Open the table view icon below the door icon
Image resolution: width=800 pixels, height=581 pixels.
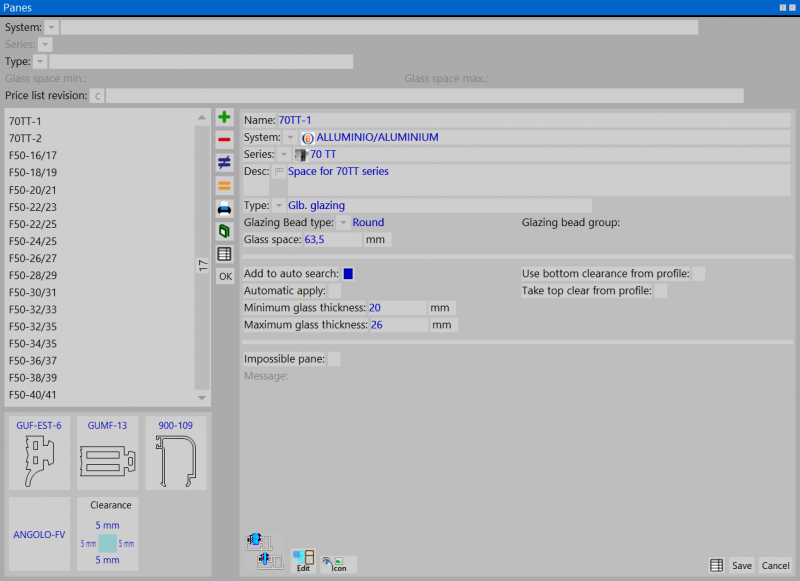[x=224, y=254]
